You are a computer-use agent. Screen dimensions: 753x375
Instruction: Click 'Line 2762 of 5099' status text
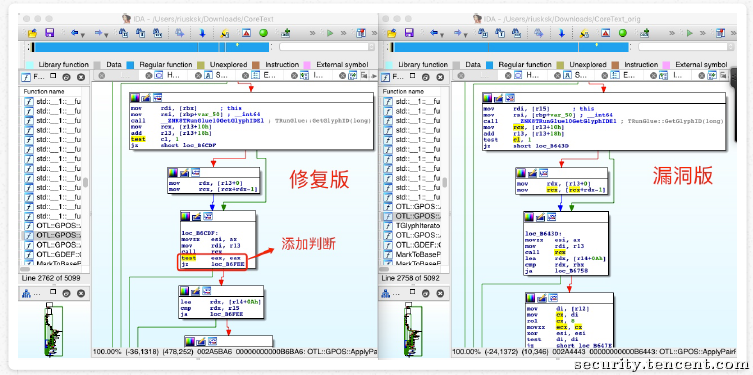(x=51, y=278)
